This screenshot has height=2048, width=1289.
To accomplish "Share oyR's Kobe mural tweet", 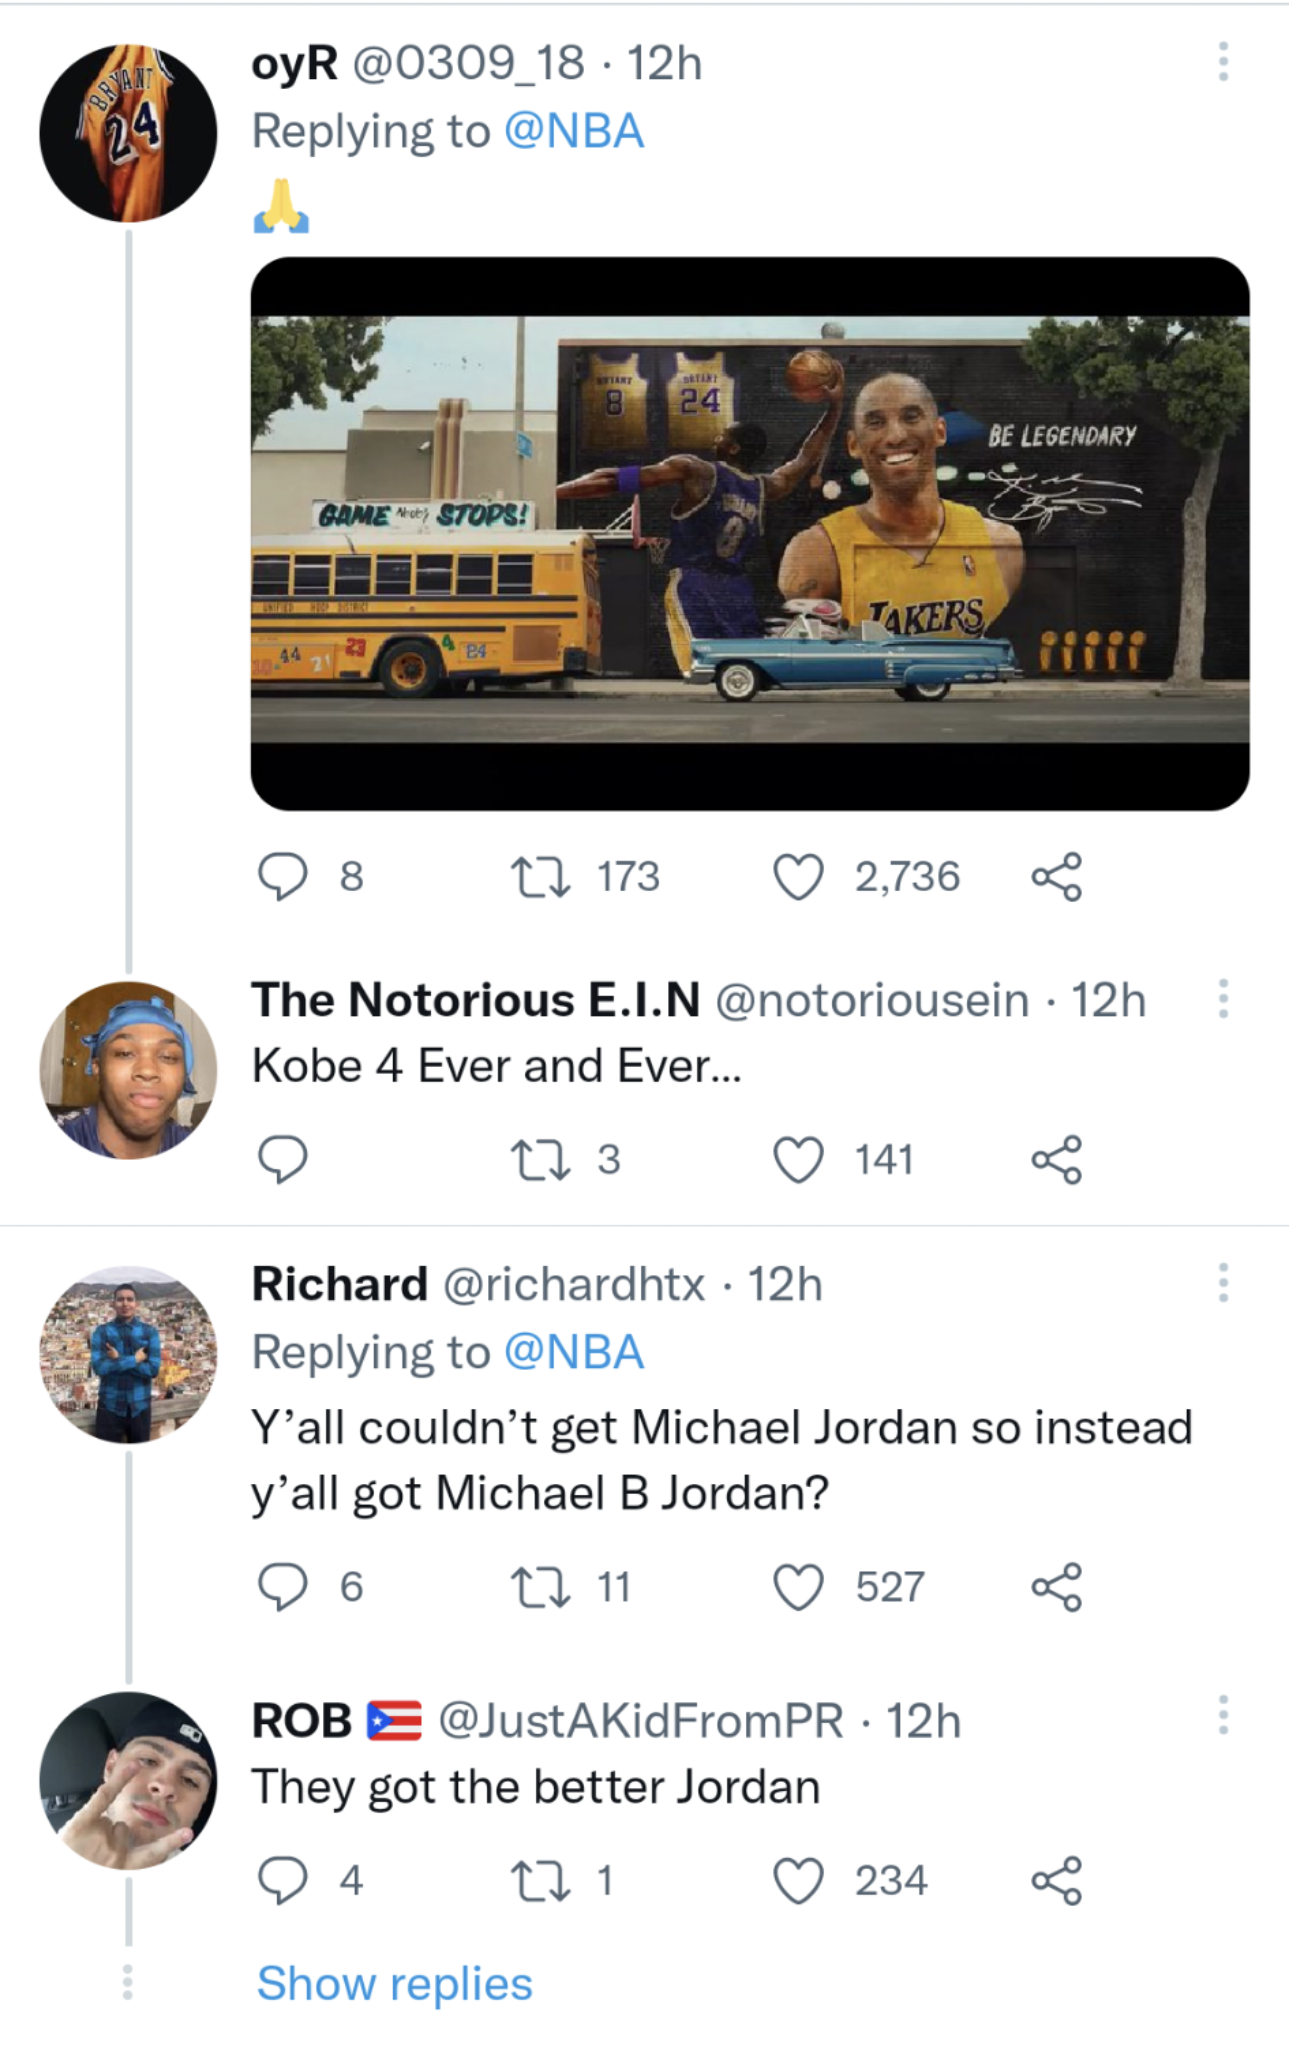I will click(1056, 877).
